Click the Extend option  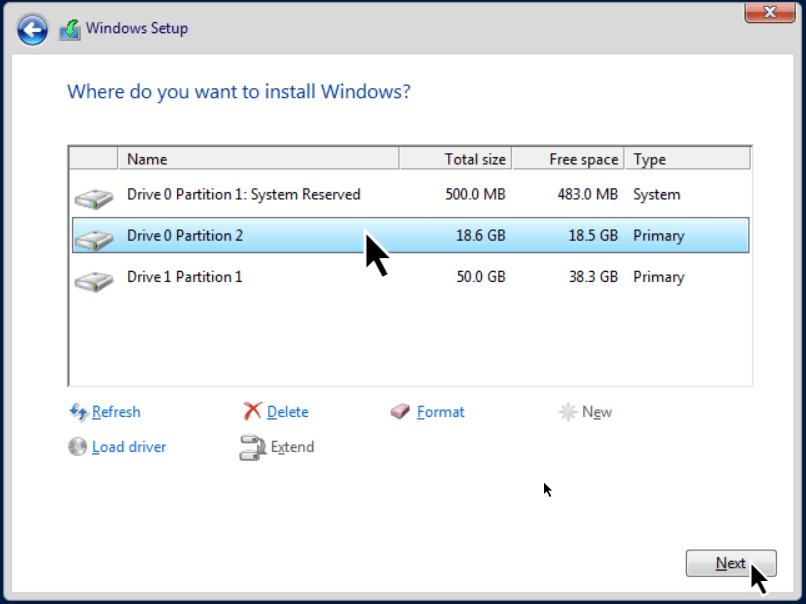coord(292,447)
